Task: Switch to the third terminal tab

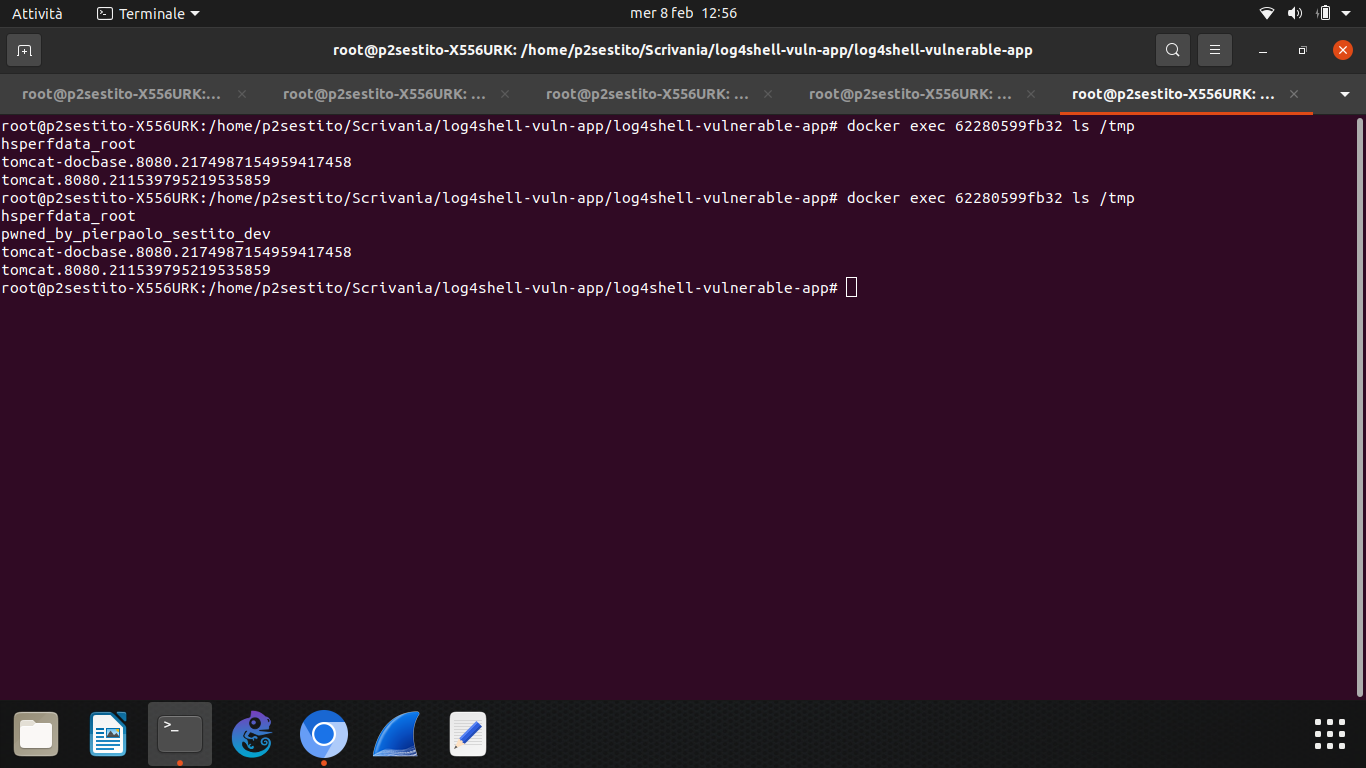Action: pos(648,94)
